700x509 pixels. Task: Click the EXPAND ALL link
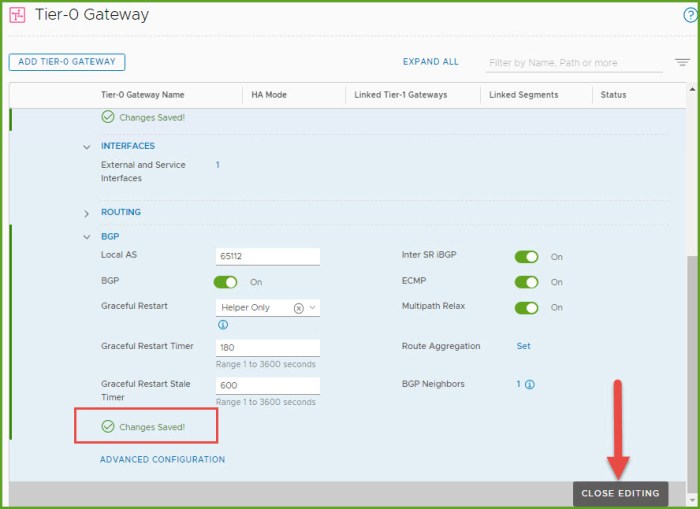click(430, 62)
